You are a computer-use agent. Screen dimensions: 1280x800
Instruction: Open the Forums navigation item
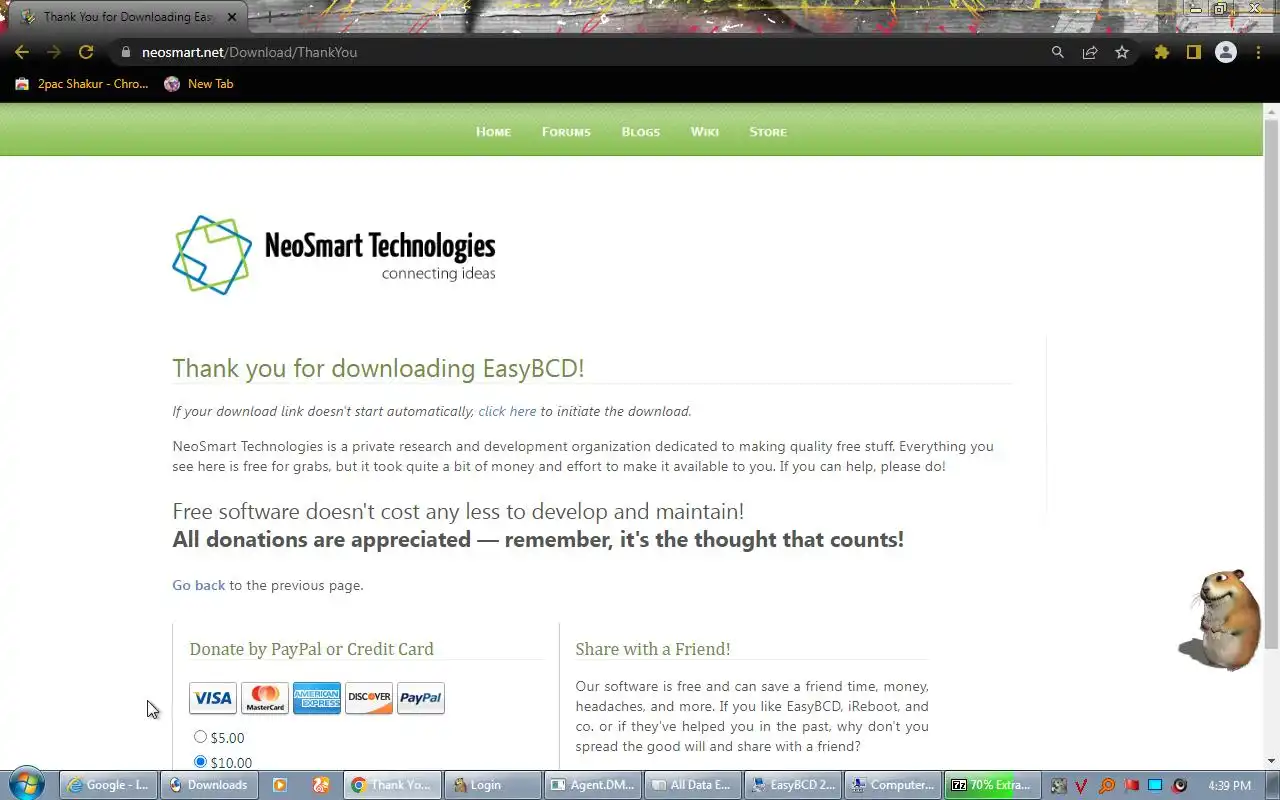pyautogui.click(x=566, y=131)
